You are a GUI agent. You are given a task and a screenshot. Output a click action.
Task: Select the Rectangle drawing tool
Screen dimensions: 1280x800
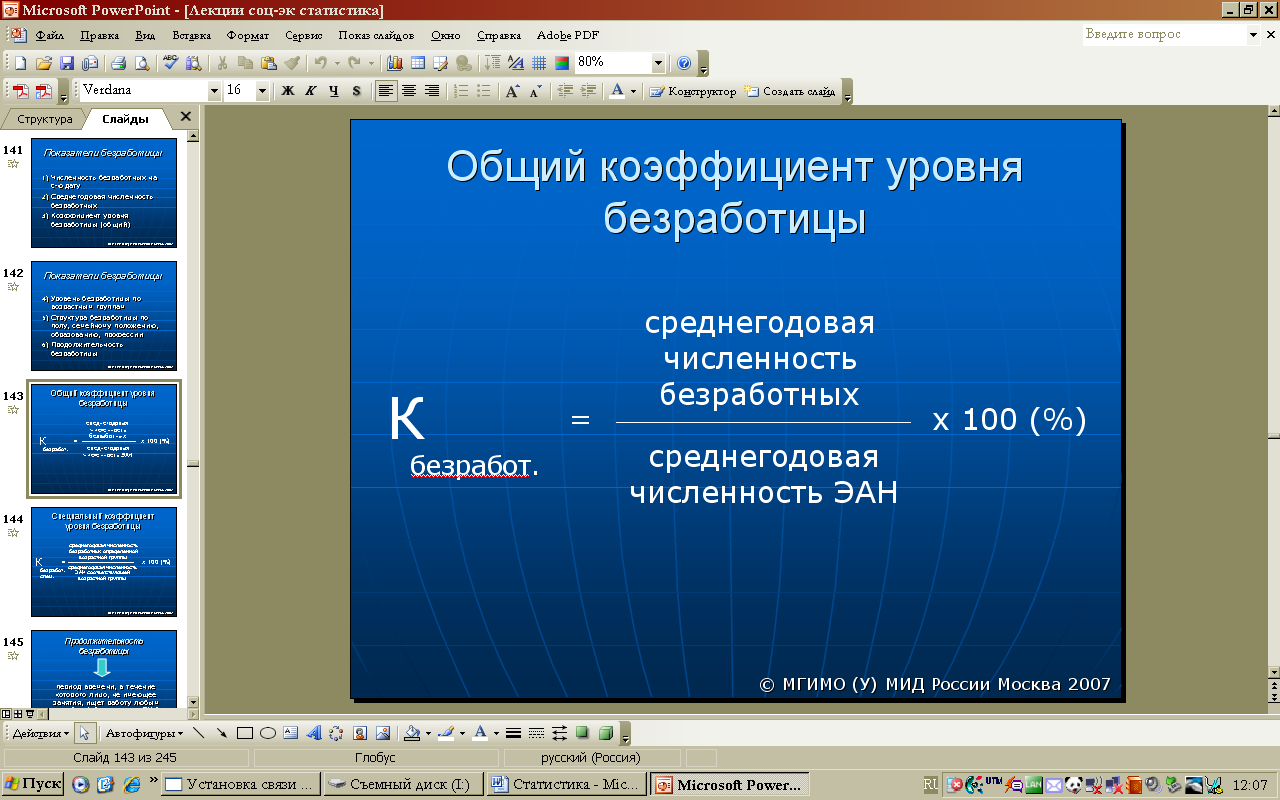(x=245, y=733)
